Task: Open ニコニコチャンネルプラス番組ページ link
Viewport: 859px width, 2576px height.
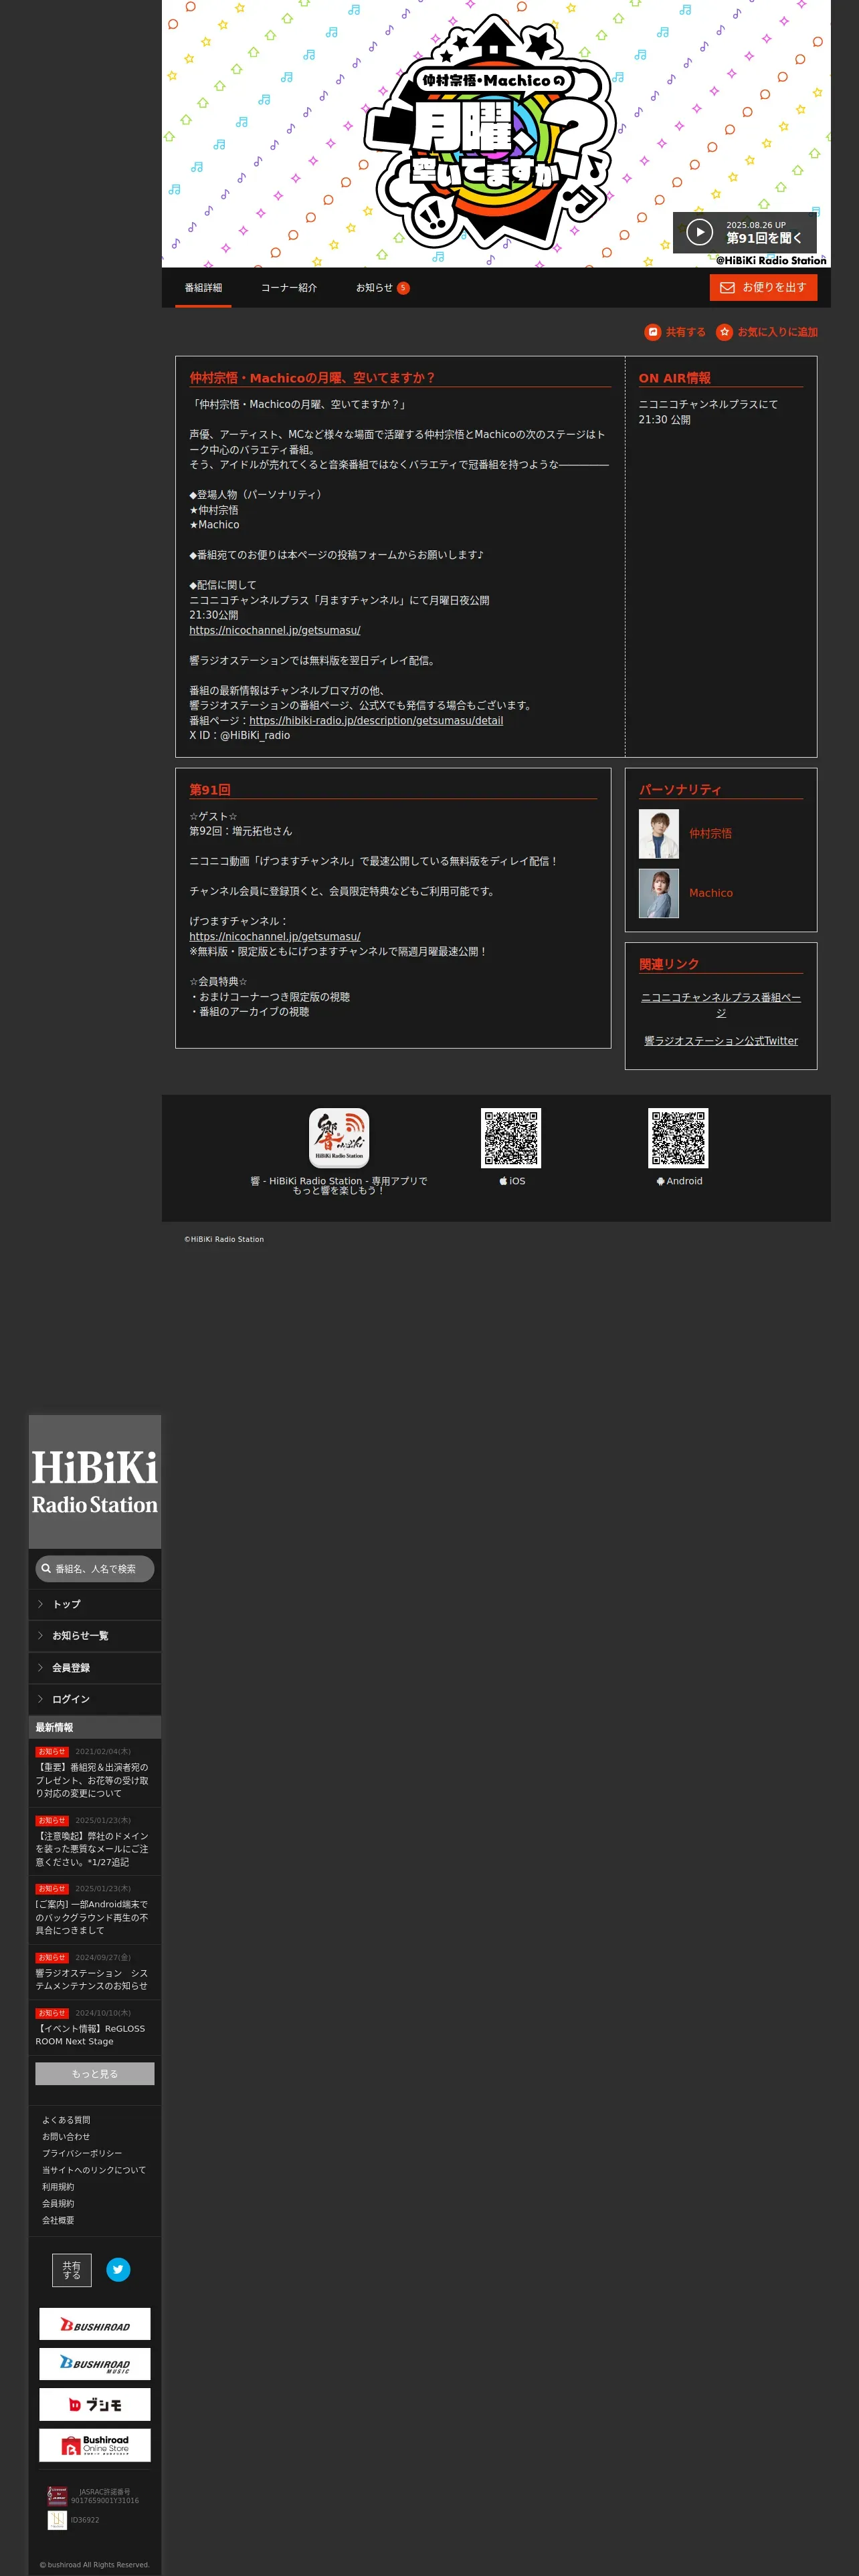Action: [721, 1005]
